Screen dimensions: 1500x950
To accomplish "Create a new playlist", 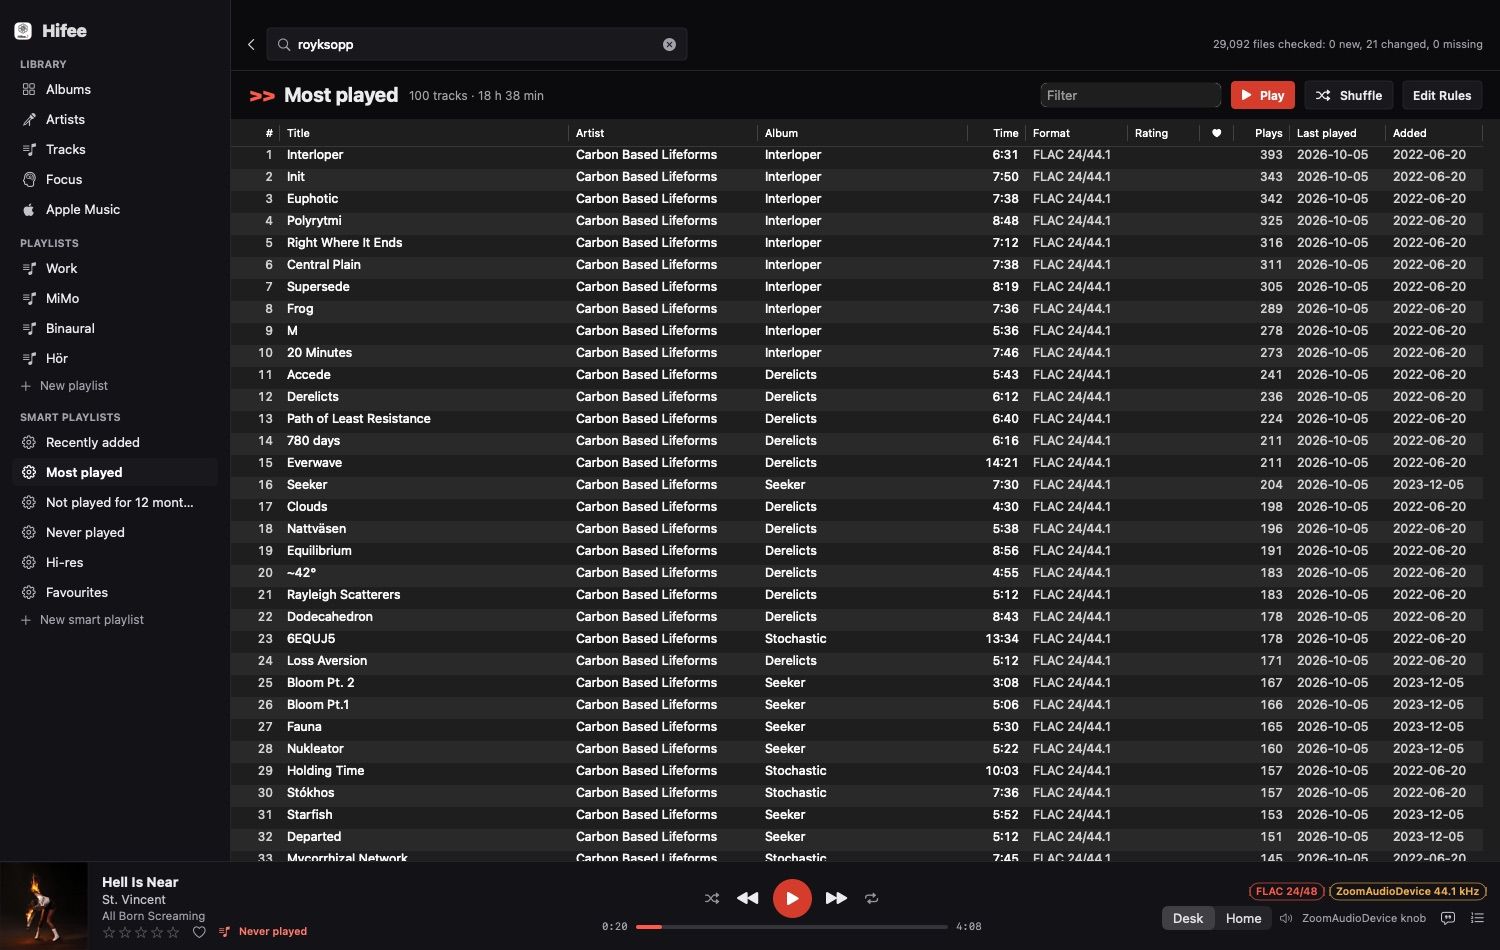I will click(x=64, y=386).
